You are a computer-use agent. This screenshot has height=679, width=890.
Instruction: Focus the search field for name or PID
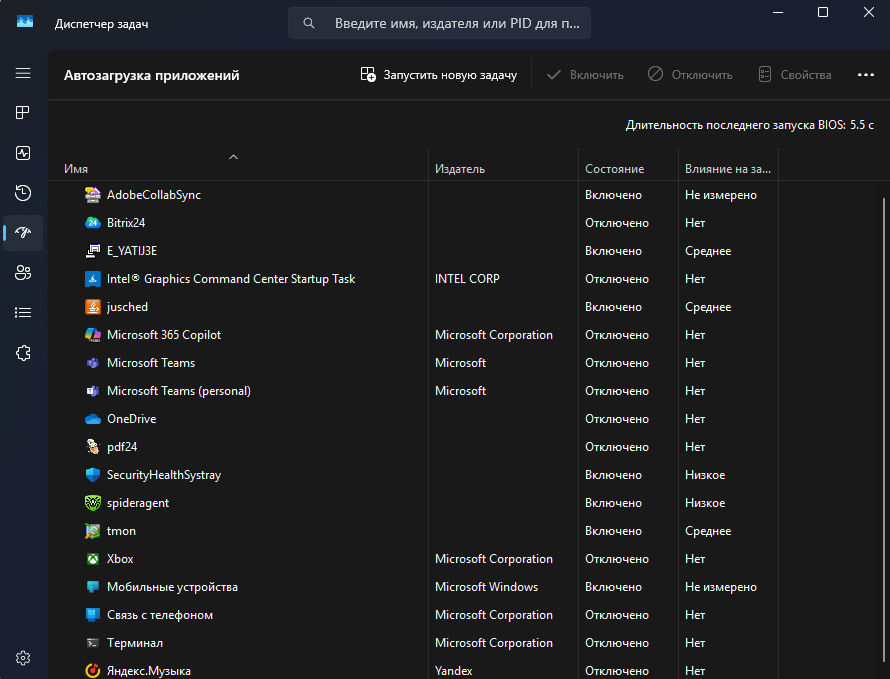pyautogui.click(x=439, y=23)
